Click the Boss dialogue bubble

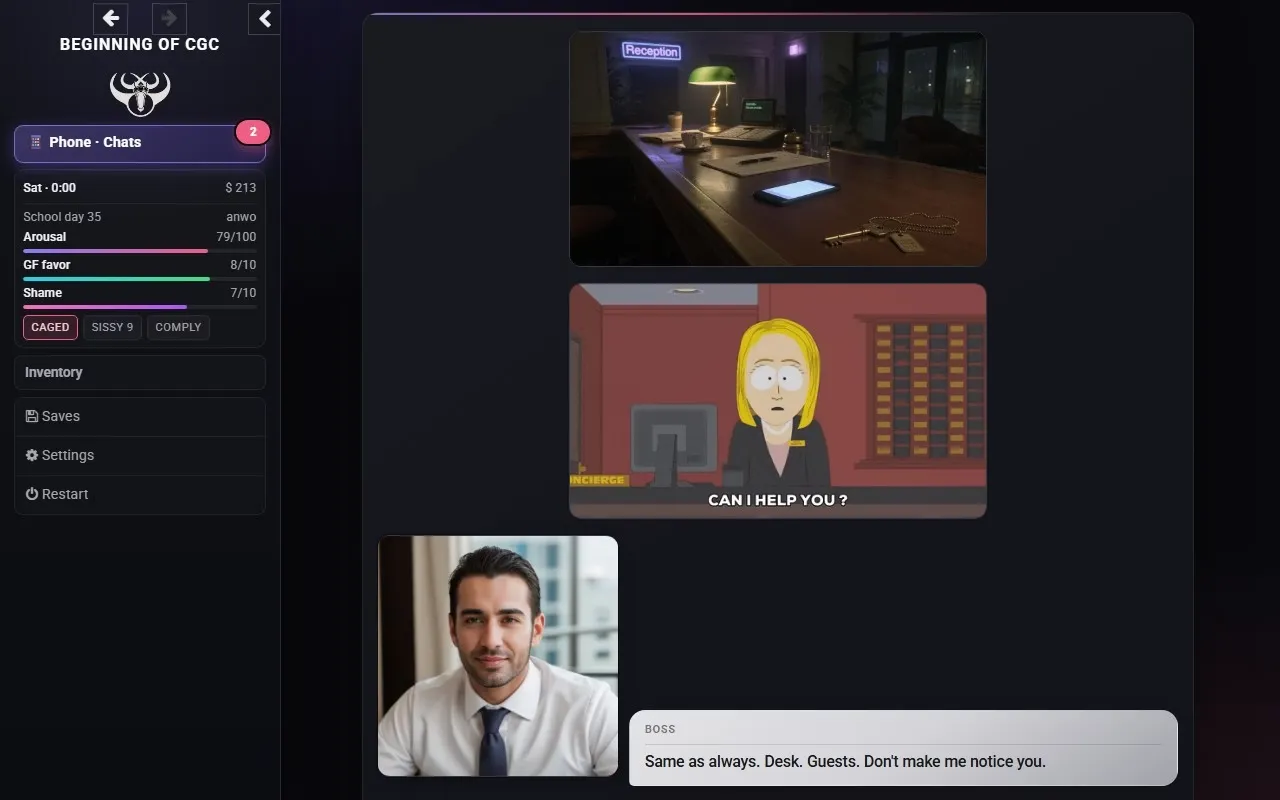pos(903,748)
